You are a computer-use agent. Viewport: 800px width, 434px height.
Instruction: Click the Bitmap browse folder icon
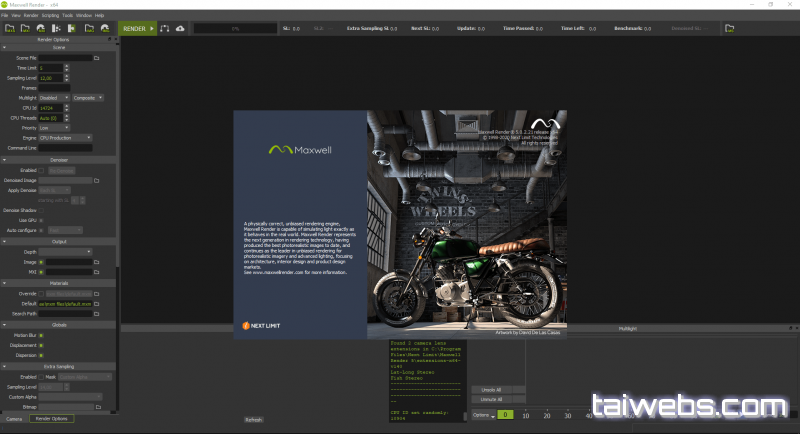tap(97, 408)
